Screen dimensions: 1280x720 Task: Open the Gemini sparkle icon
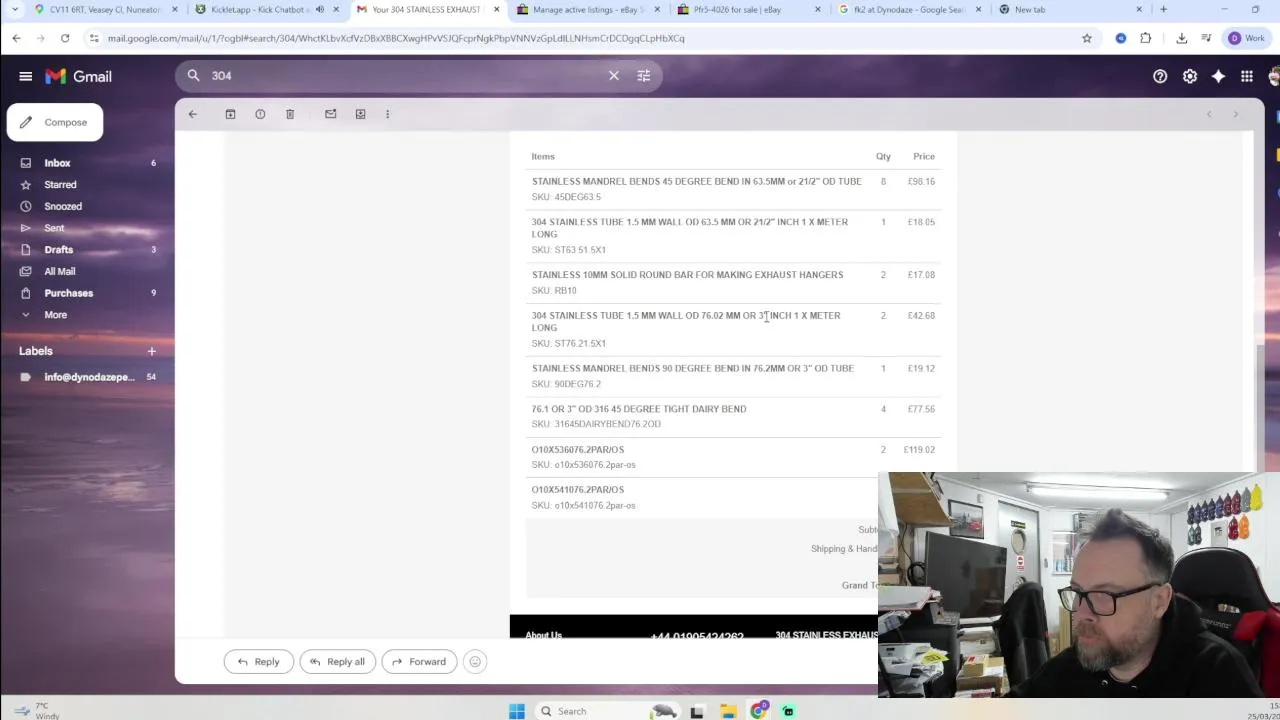click(1218, 76)
